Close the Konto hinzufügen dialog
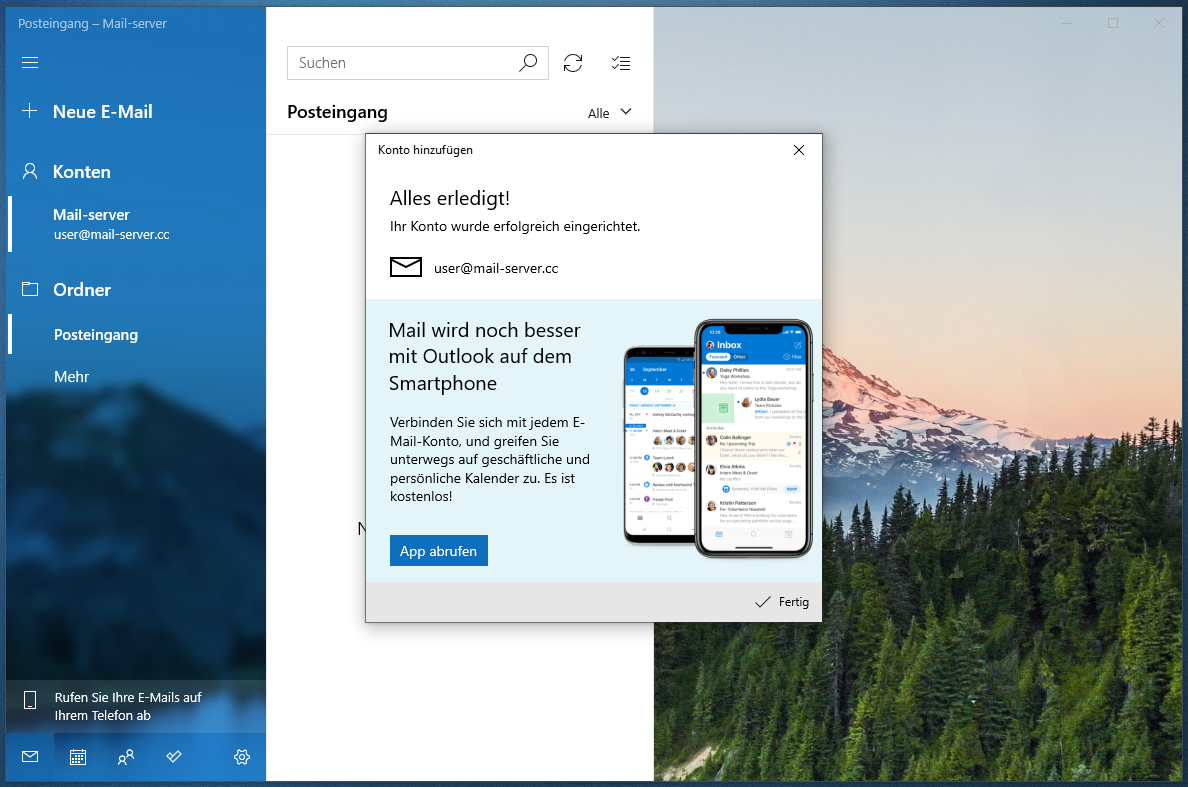 point(799,150)
